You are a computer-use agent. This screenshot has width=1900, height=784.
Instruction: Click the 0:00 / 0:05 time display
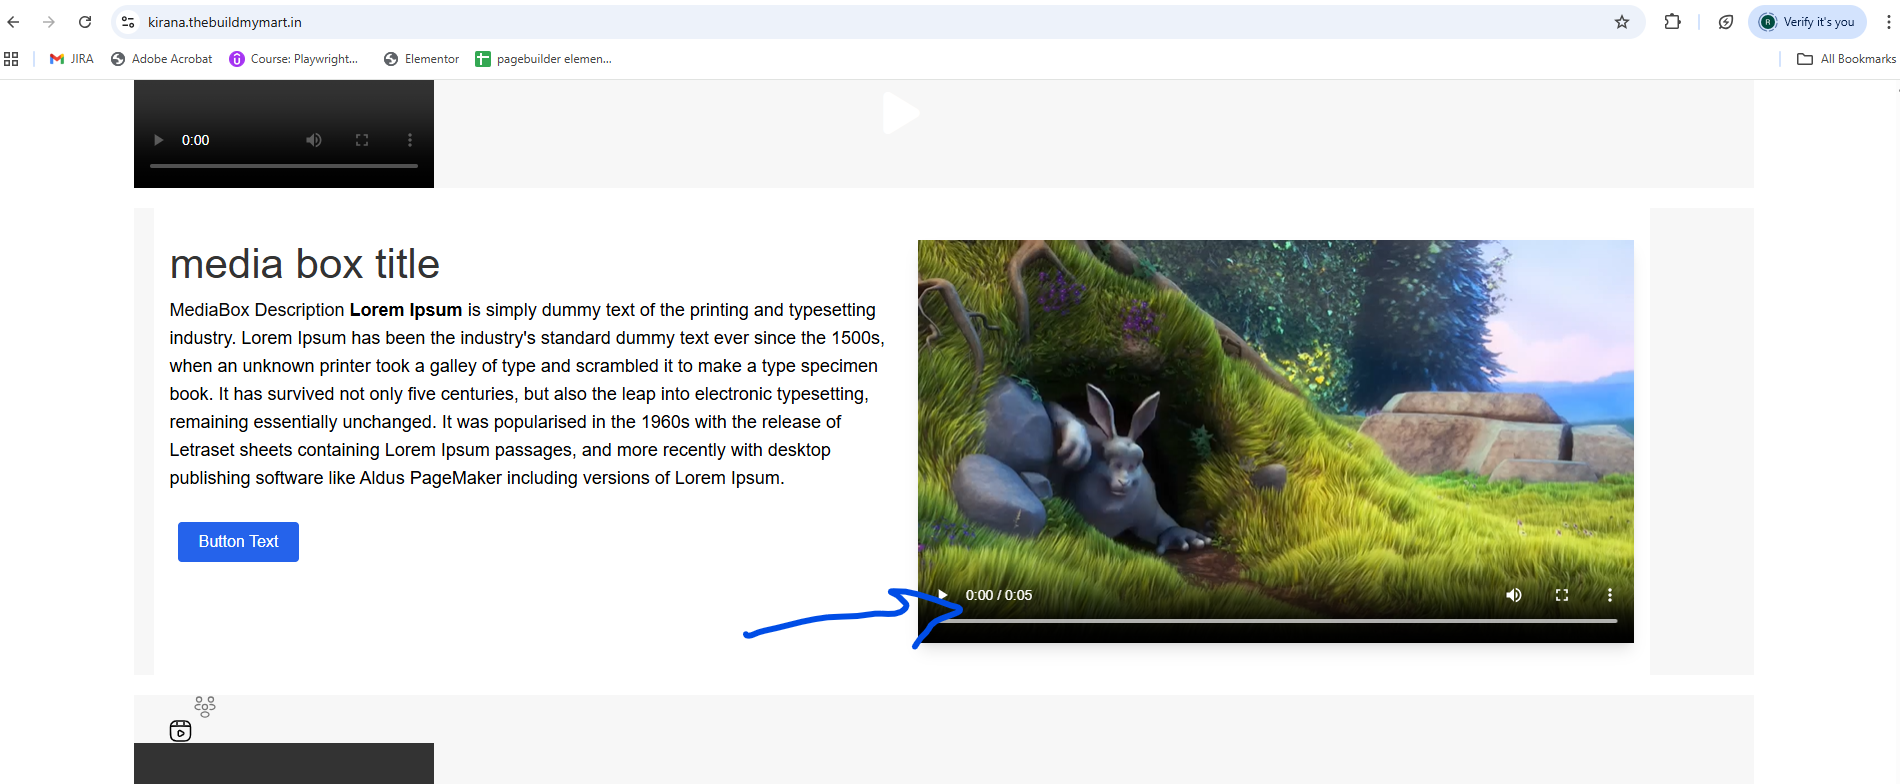[999, 595]
